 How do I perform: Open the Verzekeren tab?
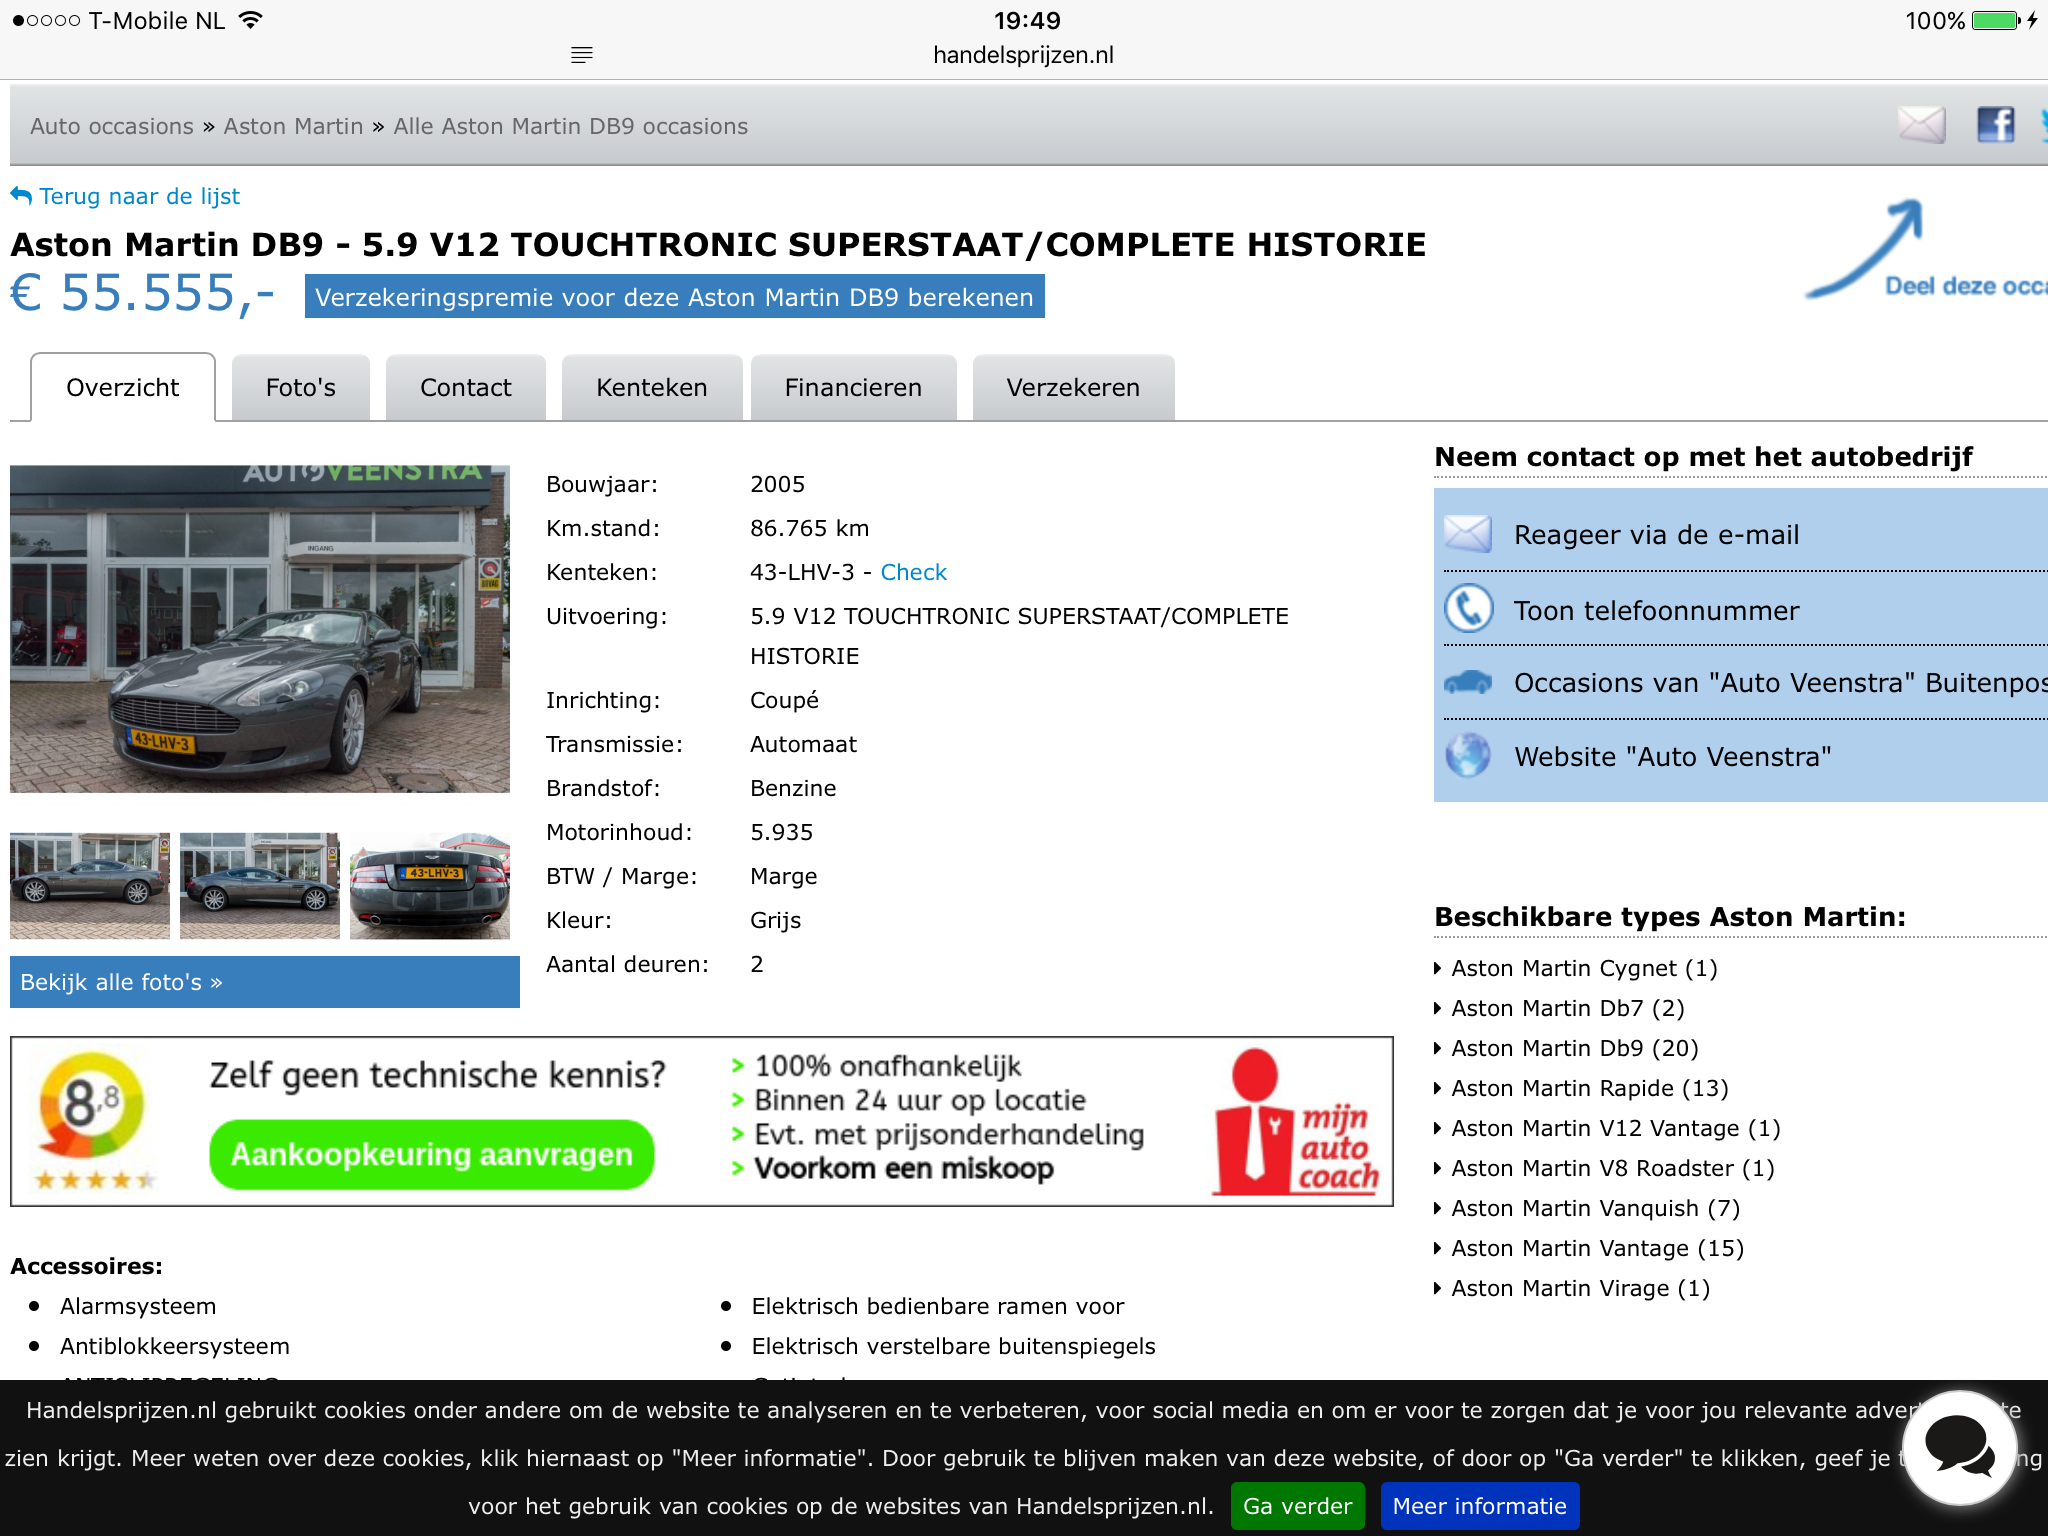click(1073, 387)
